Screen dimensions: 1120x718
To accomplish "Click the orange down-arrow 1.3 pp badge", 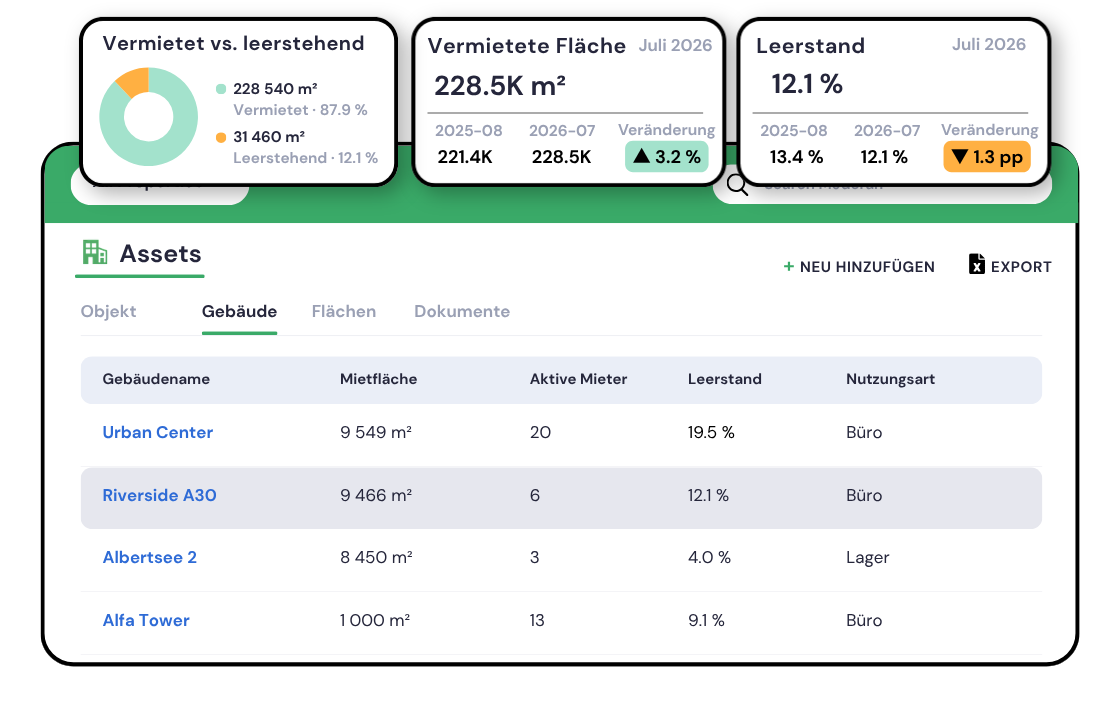I will [987, 156].
